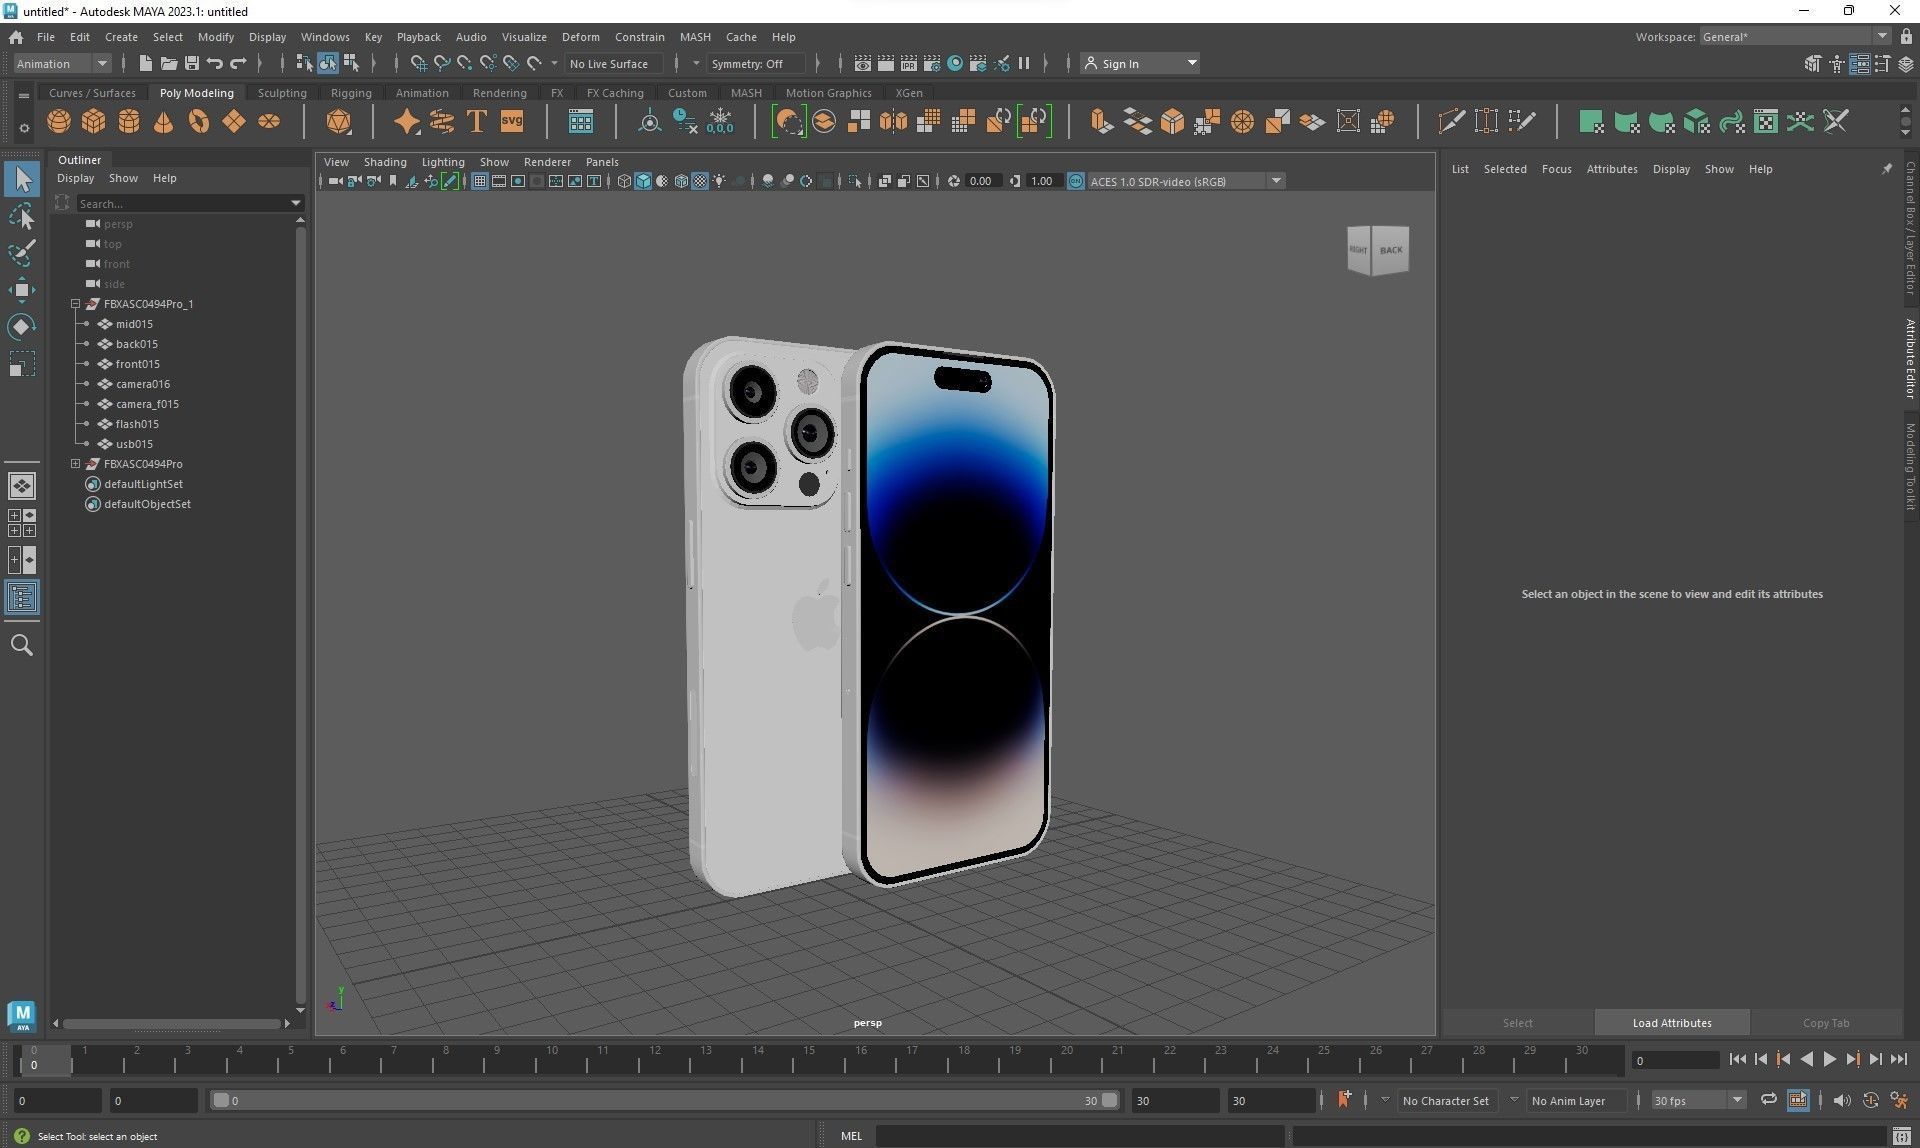1920x1148 pixels.
Task: Click the Load Attributes button
Action: (1672, 1023)
